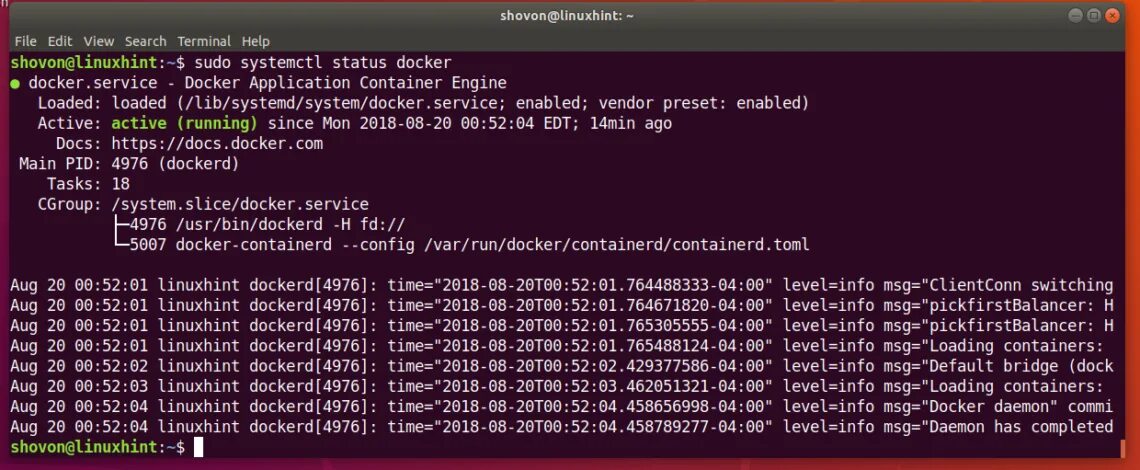1140x470 pixels.
Task: Click the sudo systemctl status docker command
Action: [x=323, y=63]
